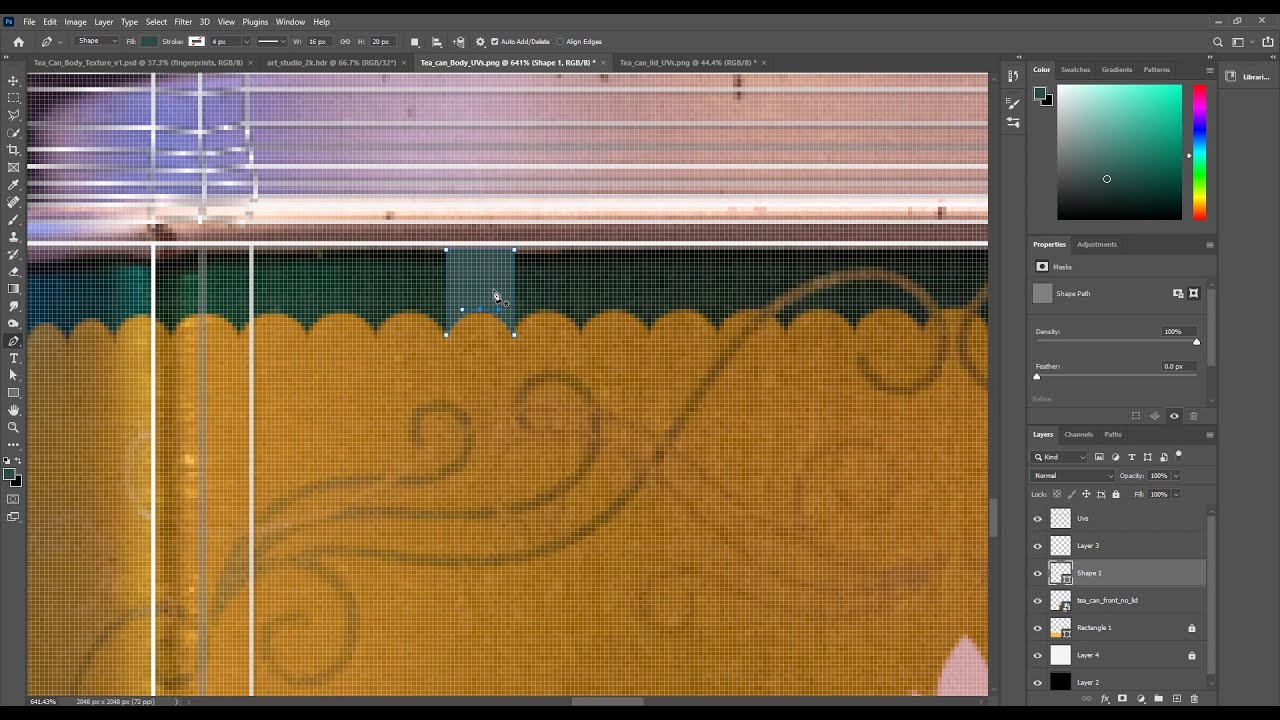
Task: Select the Clone Stamp tool
Action: pyautogui.click(x=13, y=237)
